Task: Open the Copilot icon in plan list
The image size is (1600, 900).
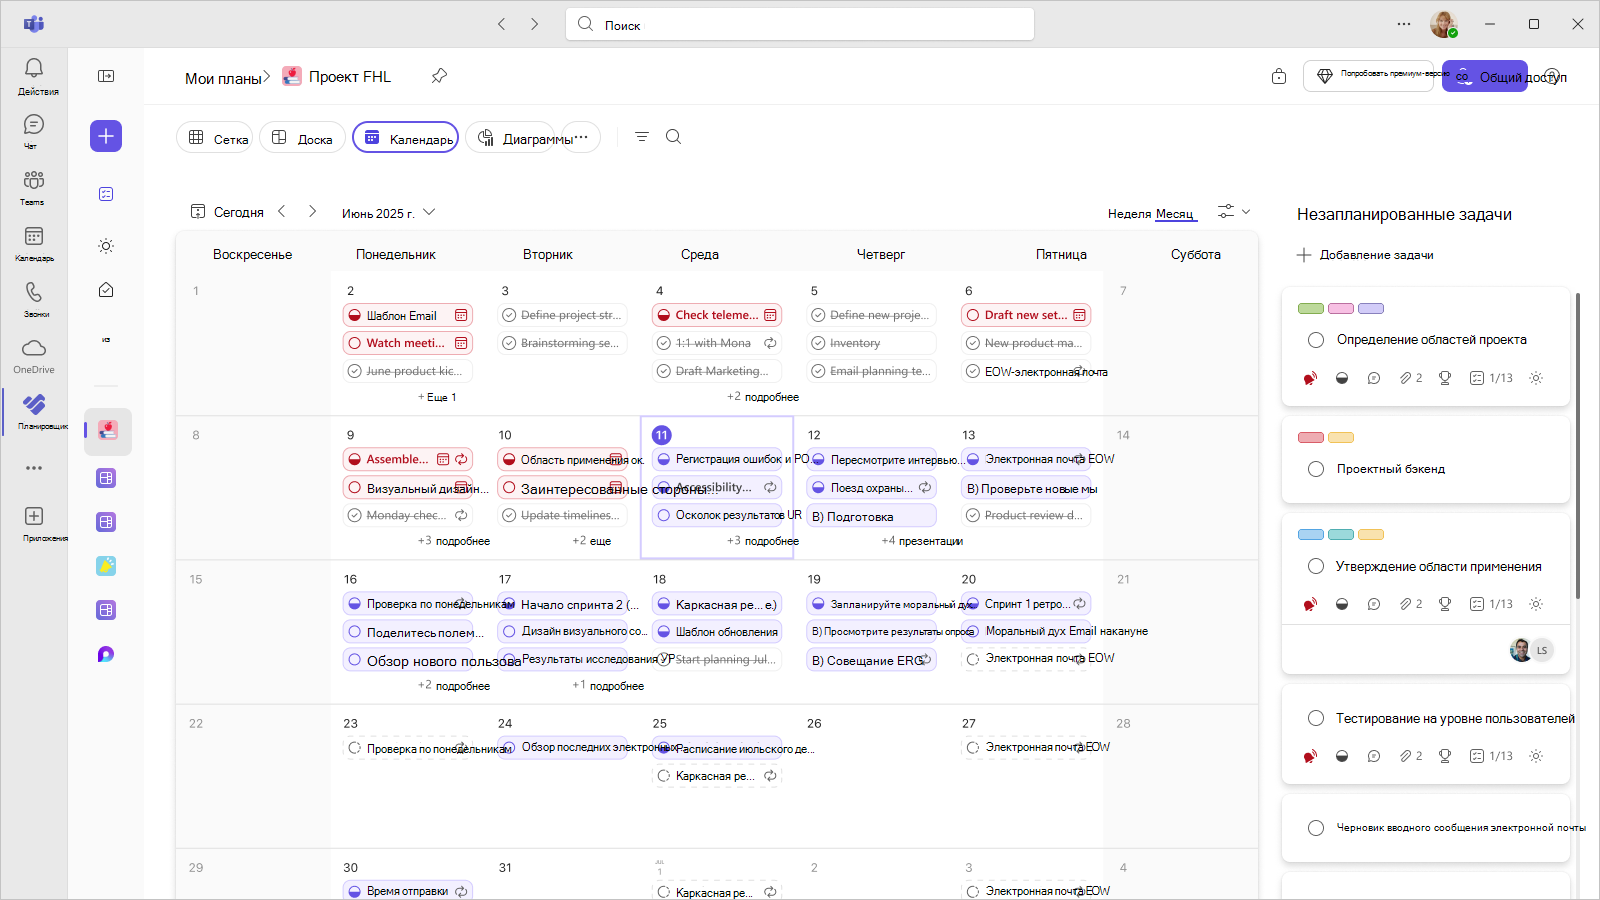Action: pyautogui.click(x=106, y=654)
